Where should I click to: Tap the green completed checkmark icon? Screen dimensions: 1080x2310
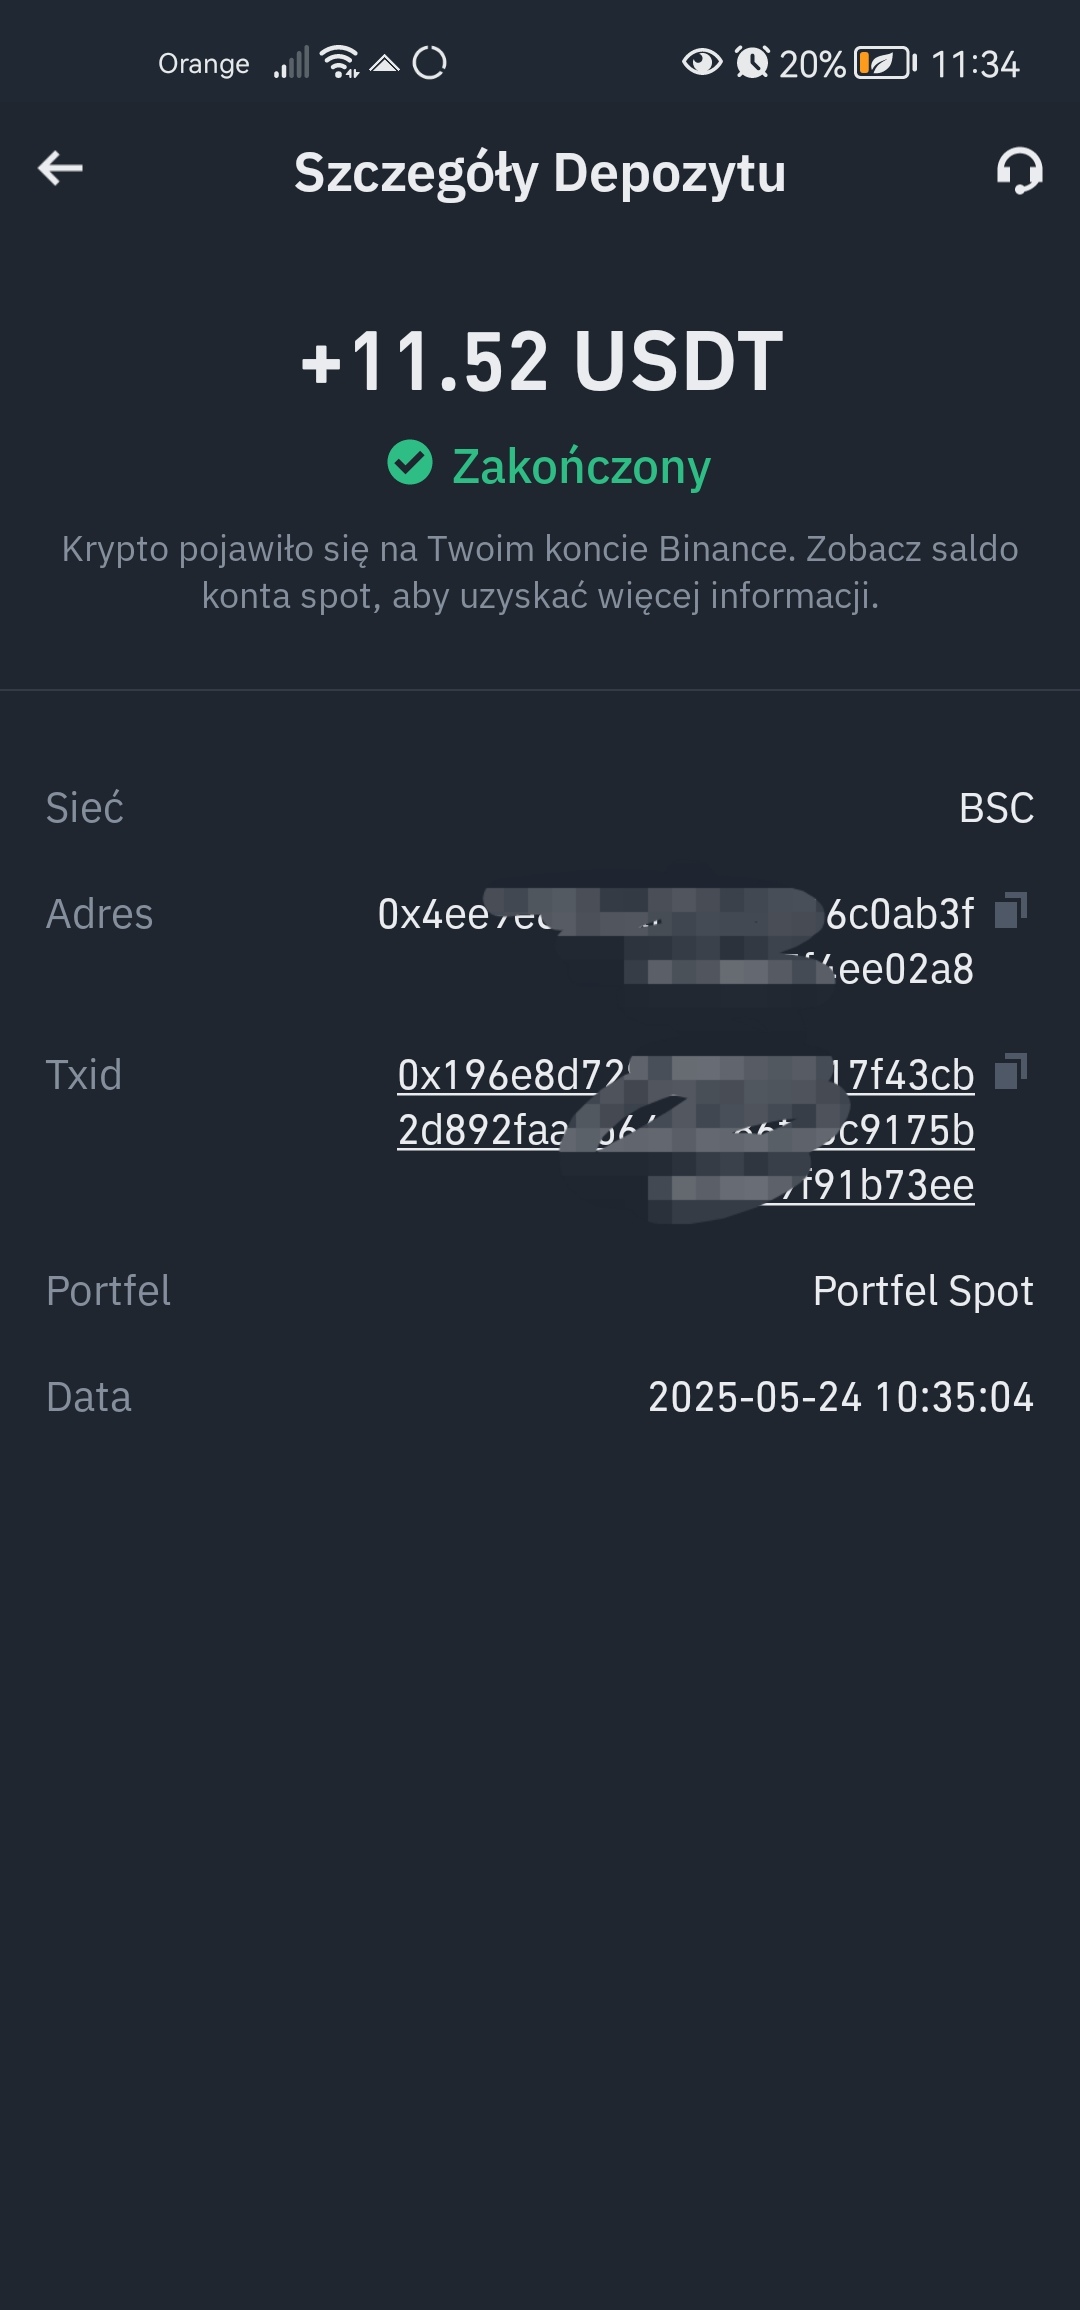[x=410, y=462]
